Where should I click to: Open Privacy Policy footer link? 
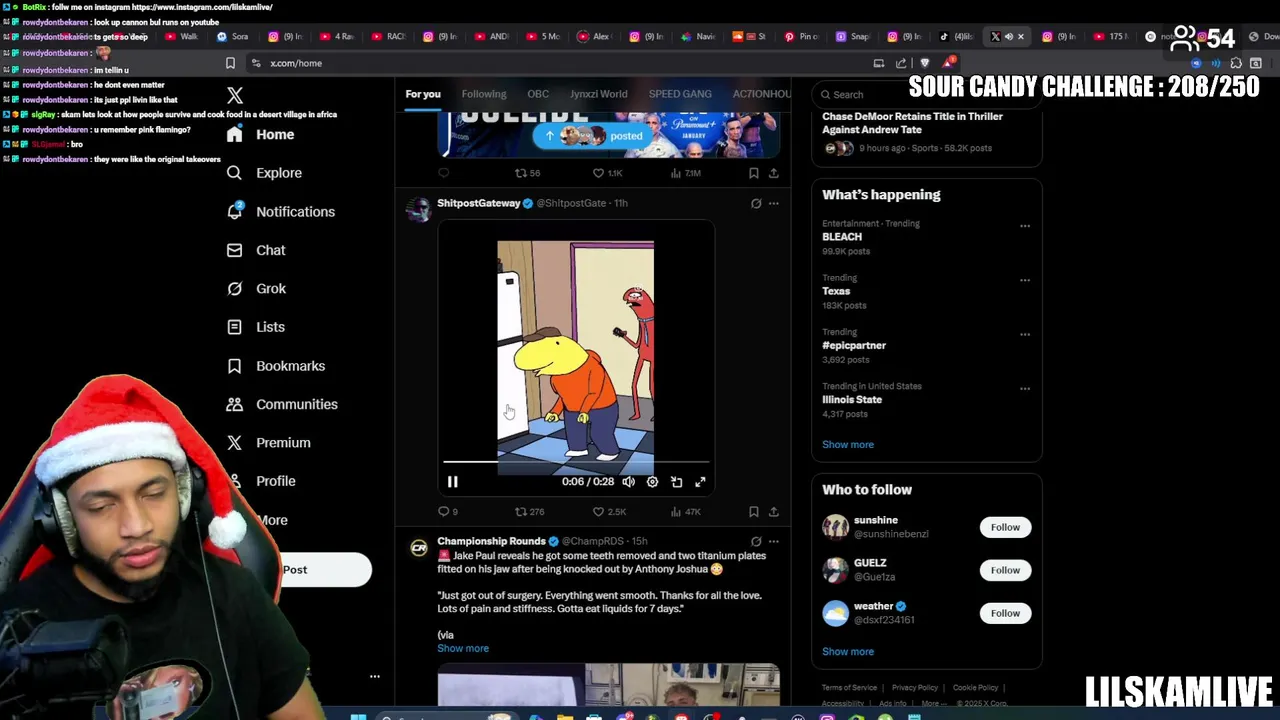(915, 688)
